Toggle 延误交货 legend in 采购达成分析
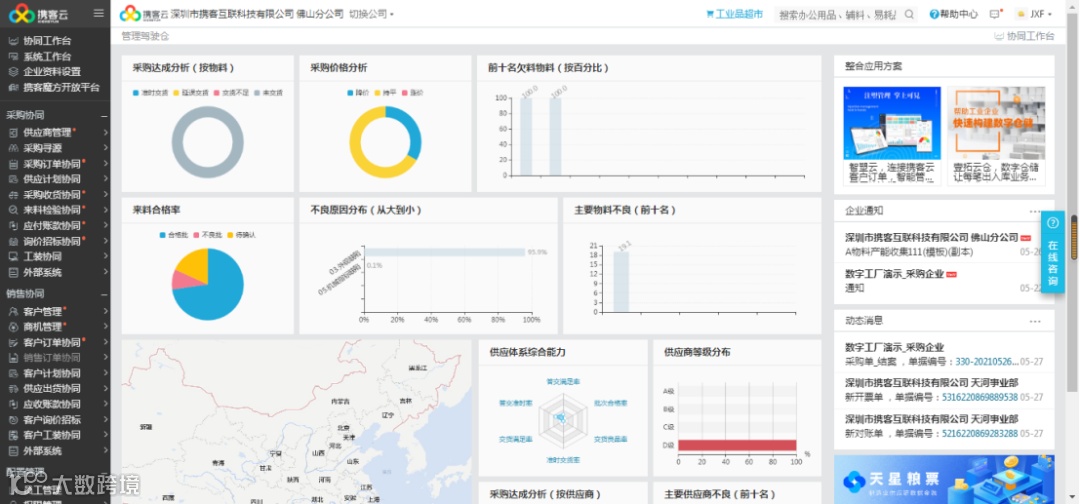The width and height of the screenshot is (1080, 504). (x=191, y=92)
